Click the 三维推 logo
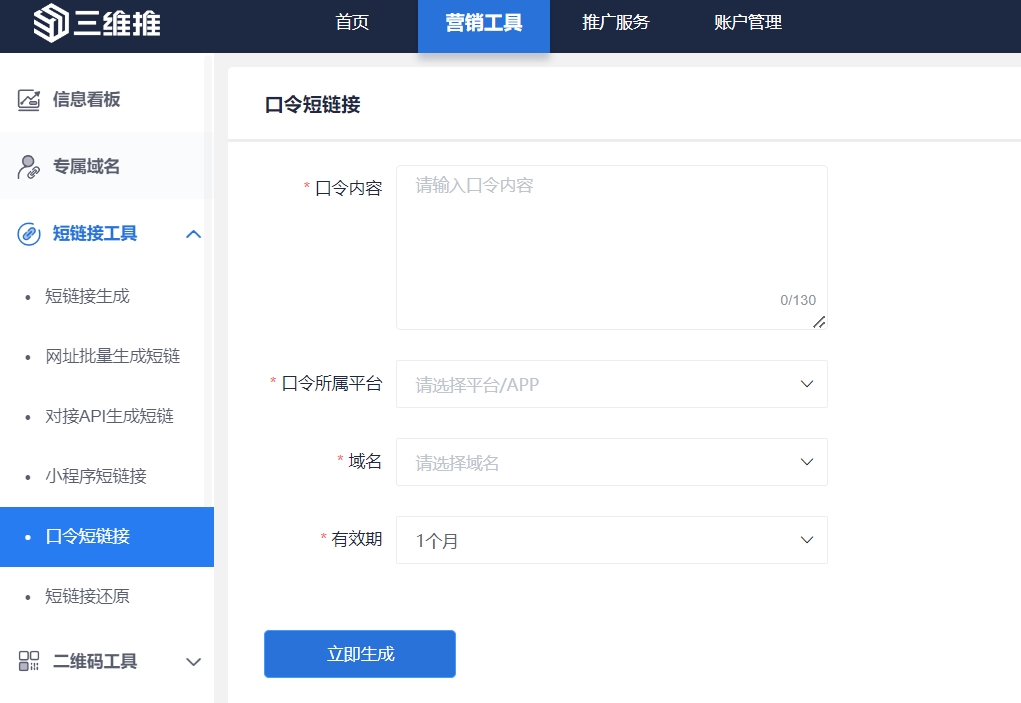The width and height of the screenshot is (1021, 703). click(x=97, y=23)
